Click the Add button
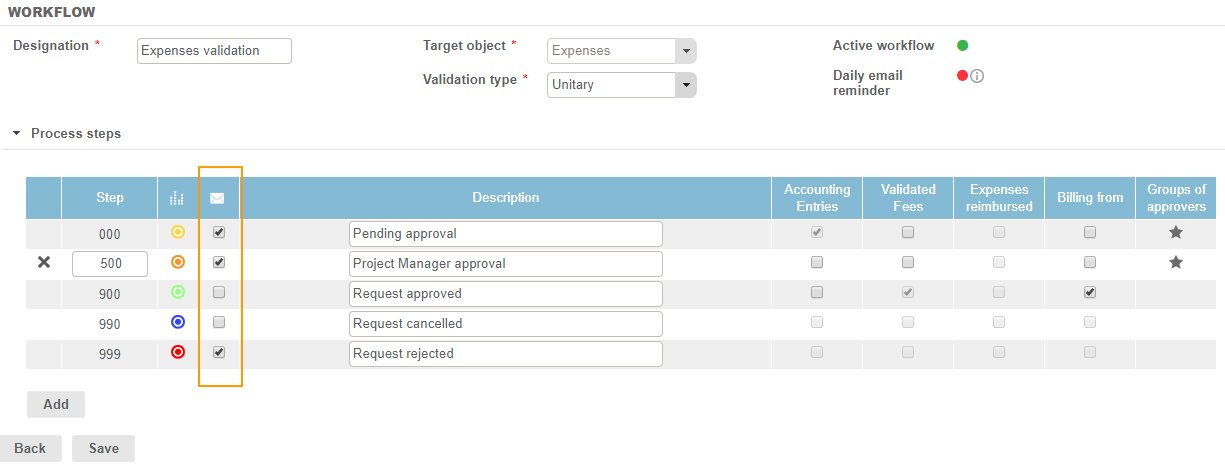 tap(56, 404)
